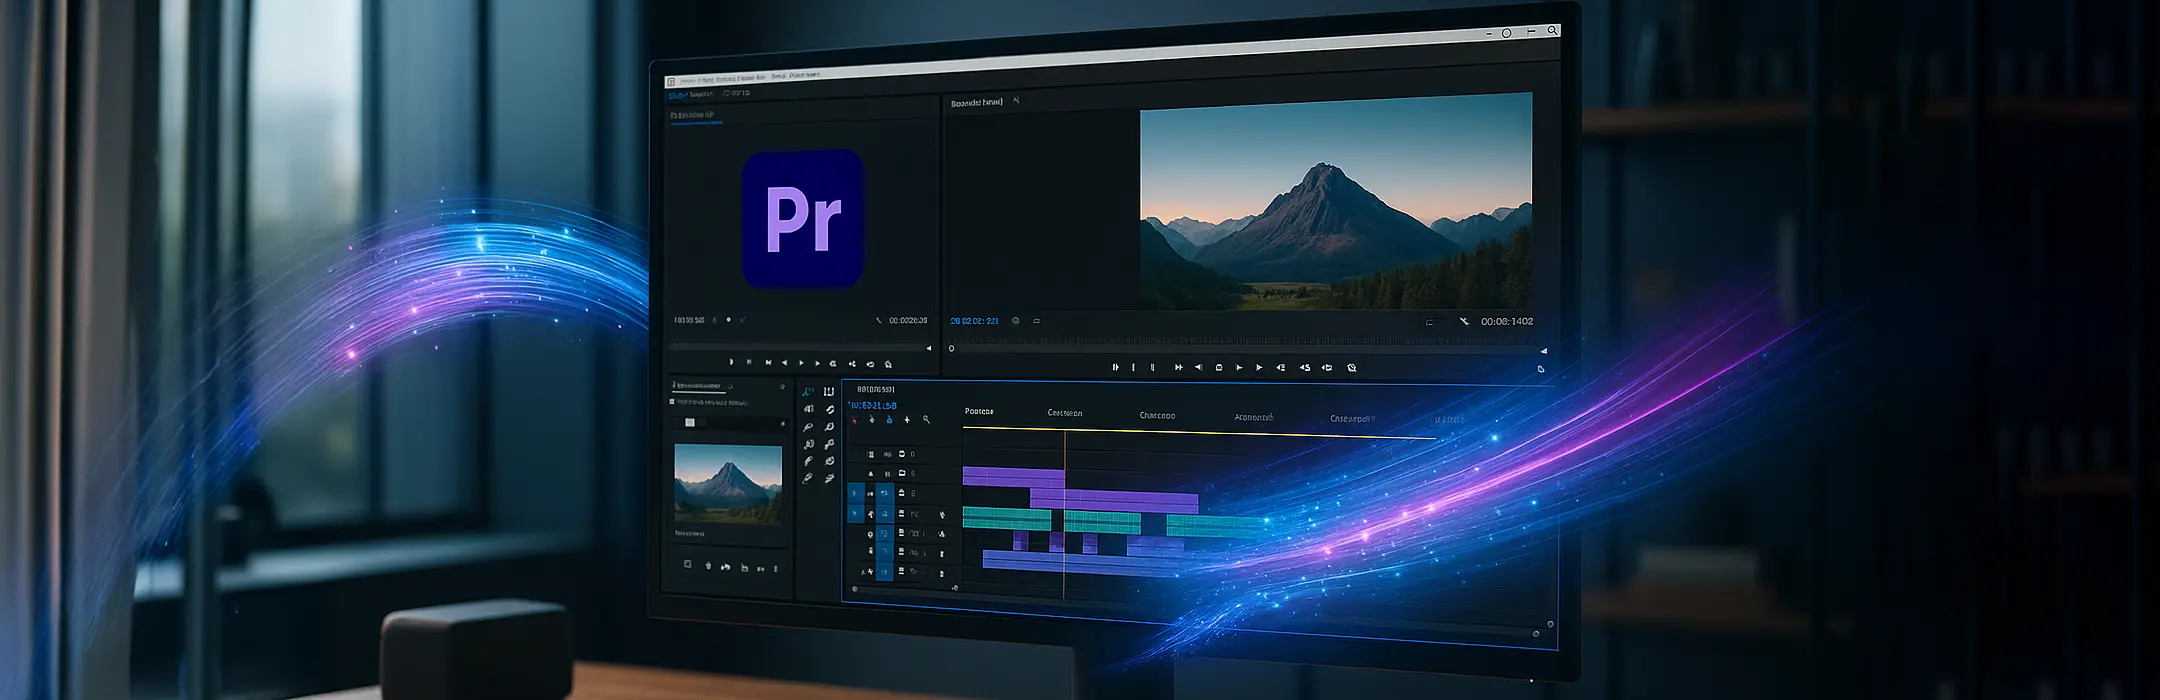
Task: Click the purple Pr logo in the source monitor
Action: click(803, 219)
